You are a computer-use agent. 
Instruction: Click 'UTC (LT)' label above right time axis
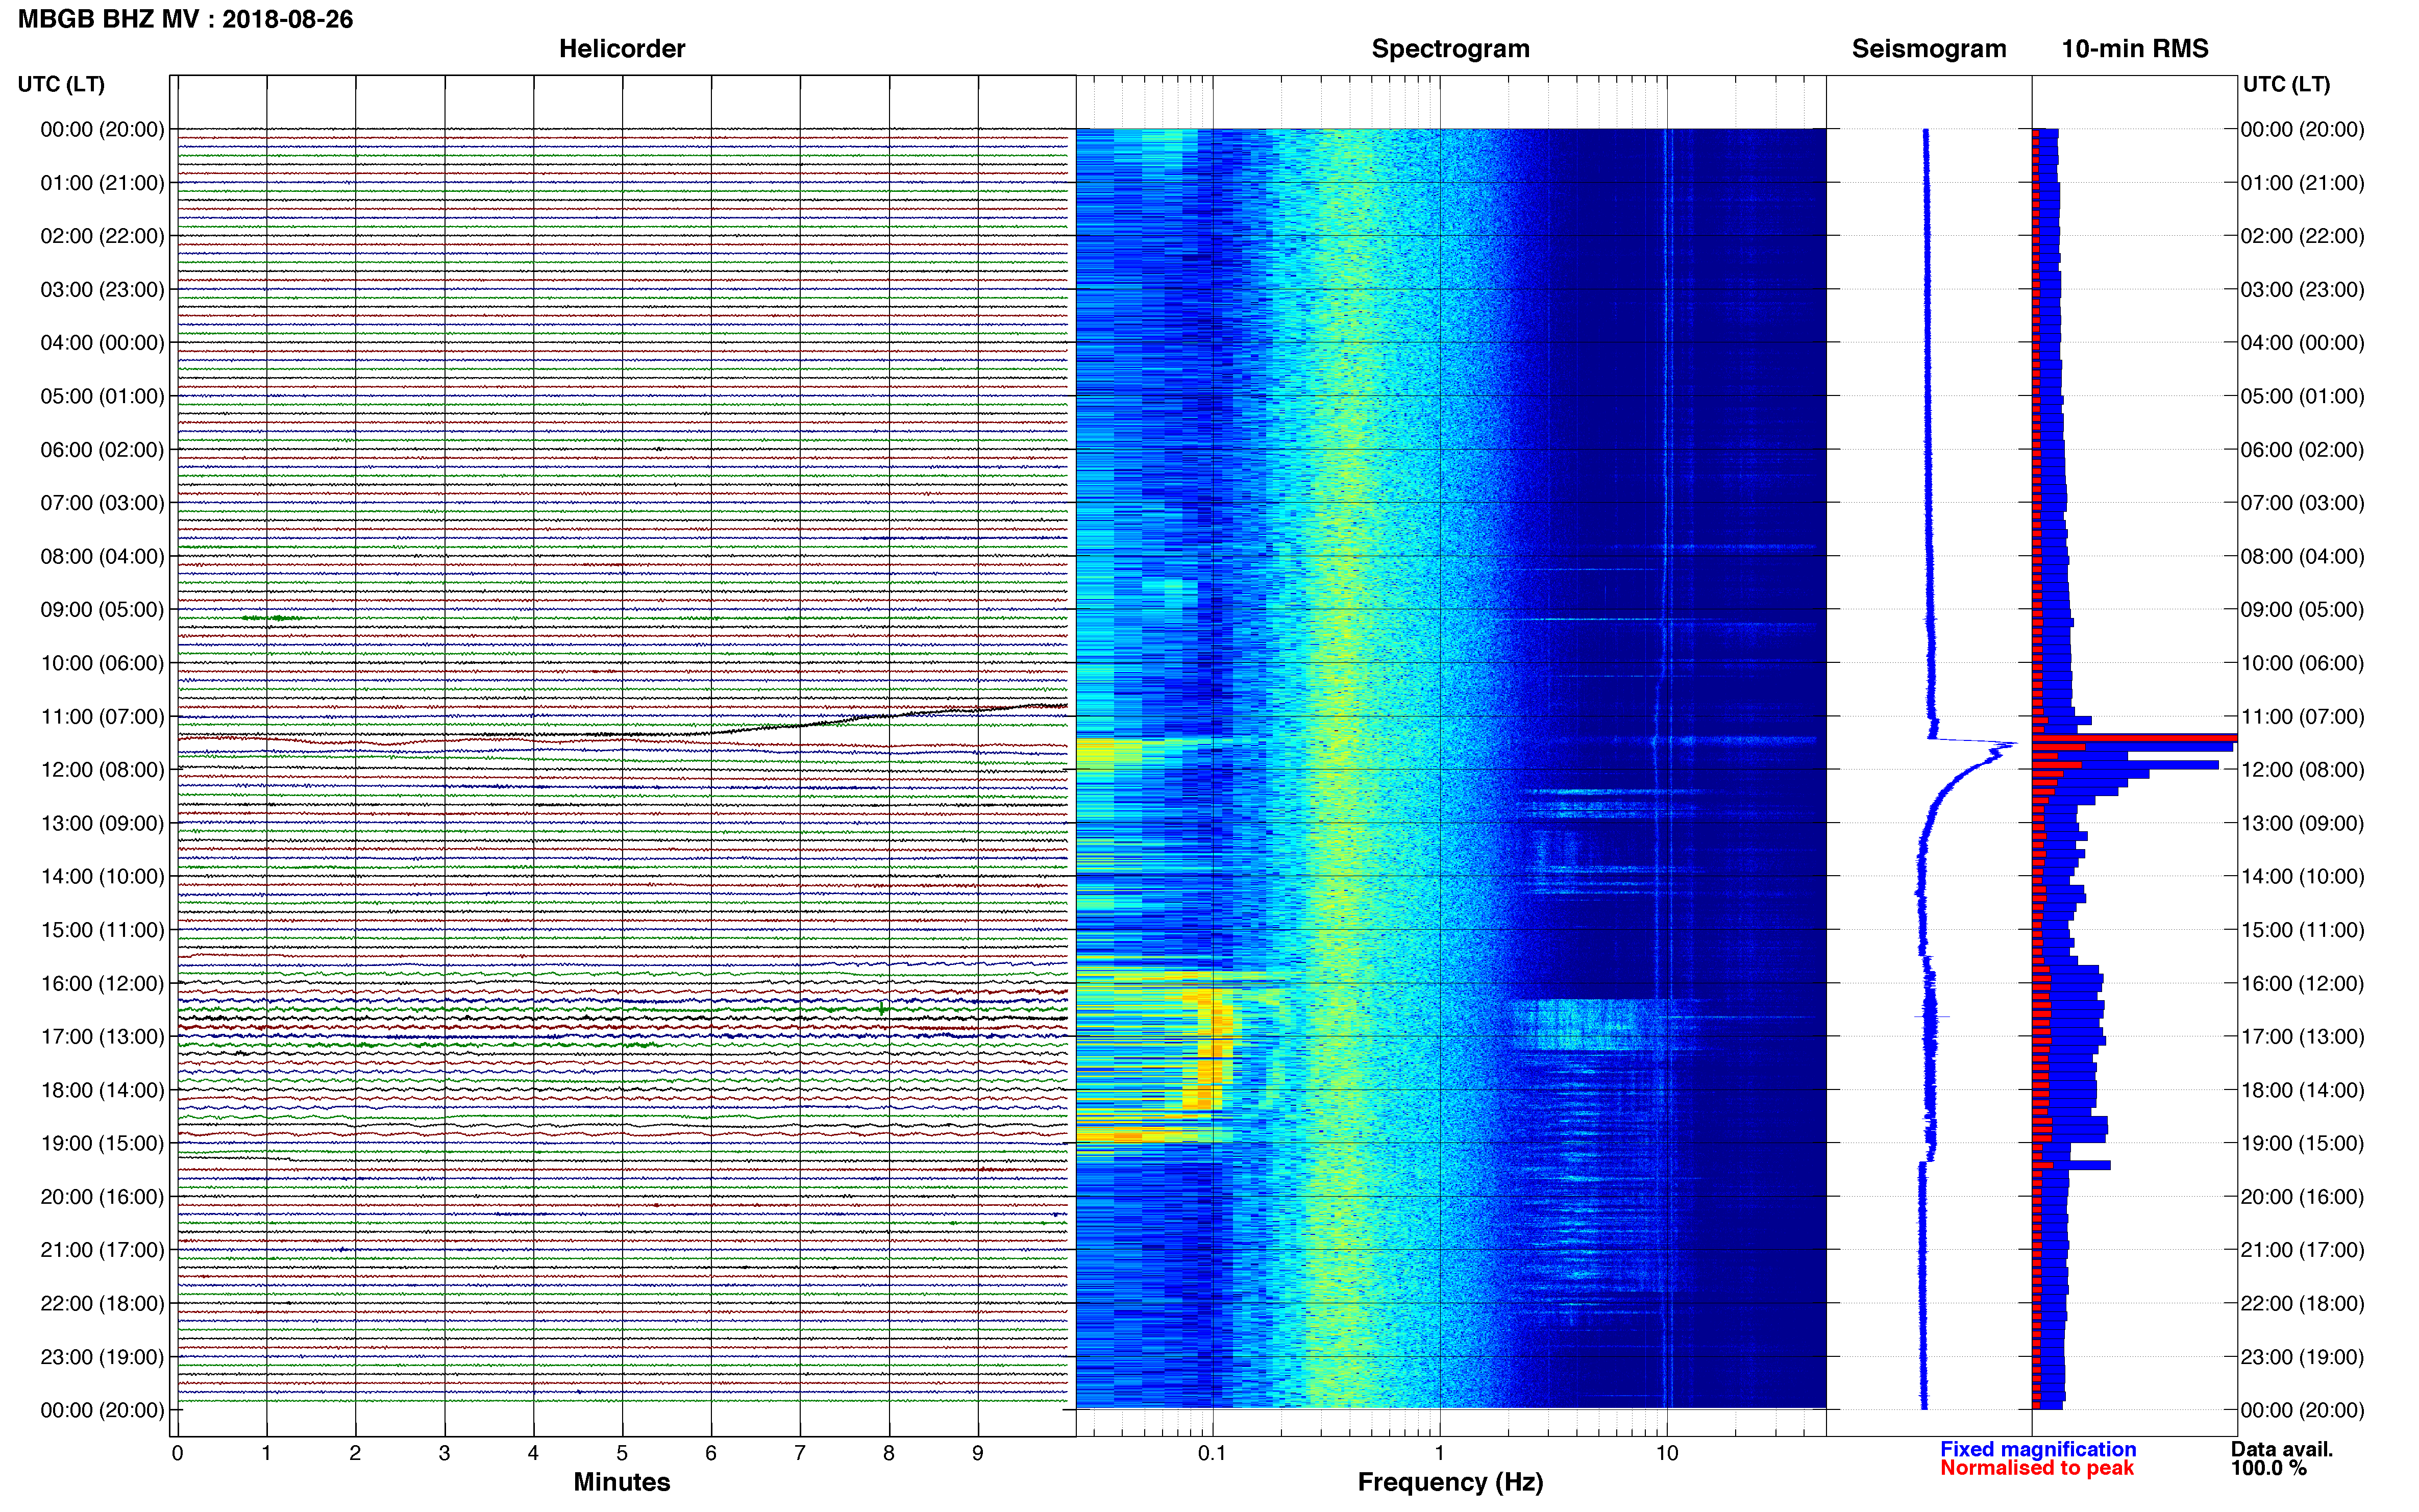[2286, 84]
